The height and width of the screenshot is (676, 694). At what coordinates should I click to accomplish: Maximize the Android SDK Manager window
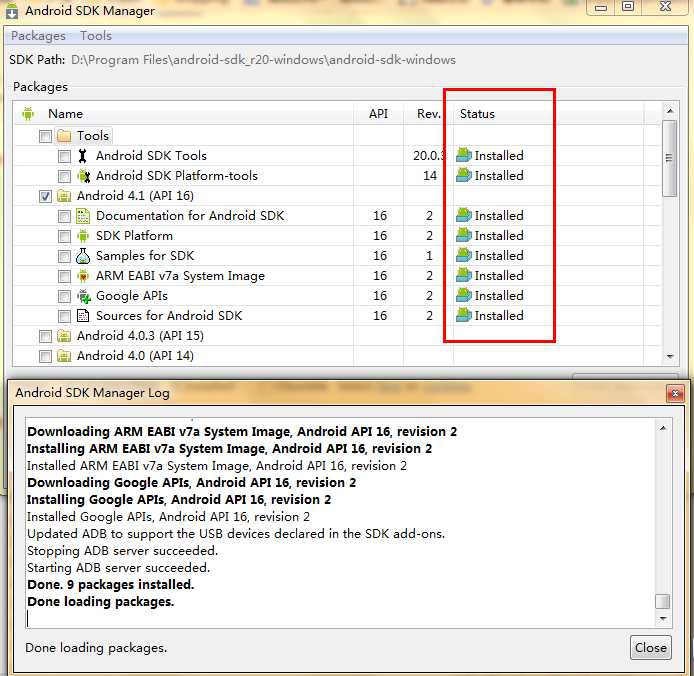click(x=628, y=6)
